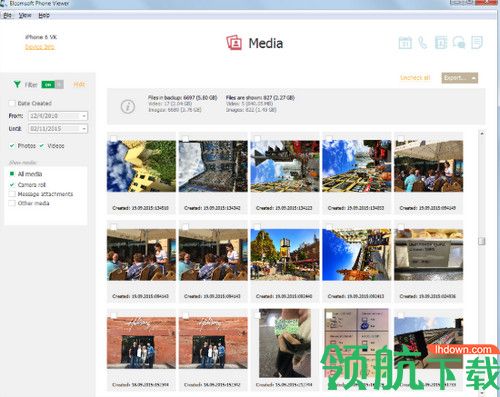
Task: Open the View menu
Action: pos(25,15)
